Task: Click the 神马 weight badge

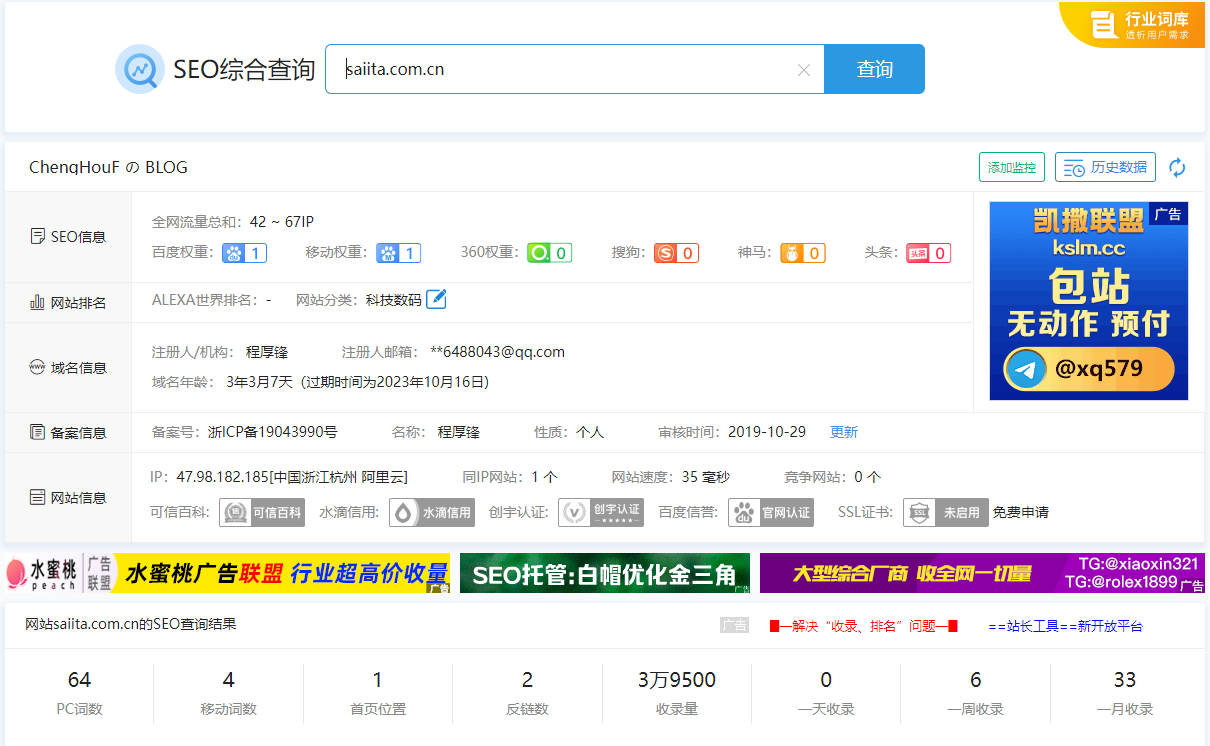Action: [802, 253]
